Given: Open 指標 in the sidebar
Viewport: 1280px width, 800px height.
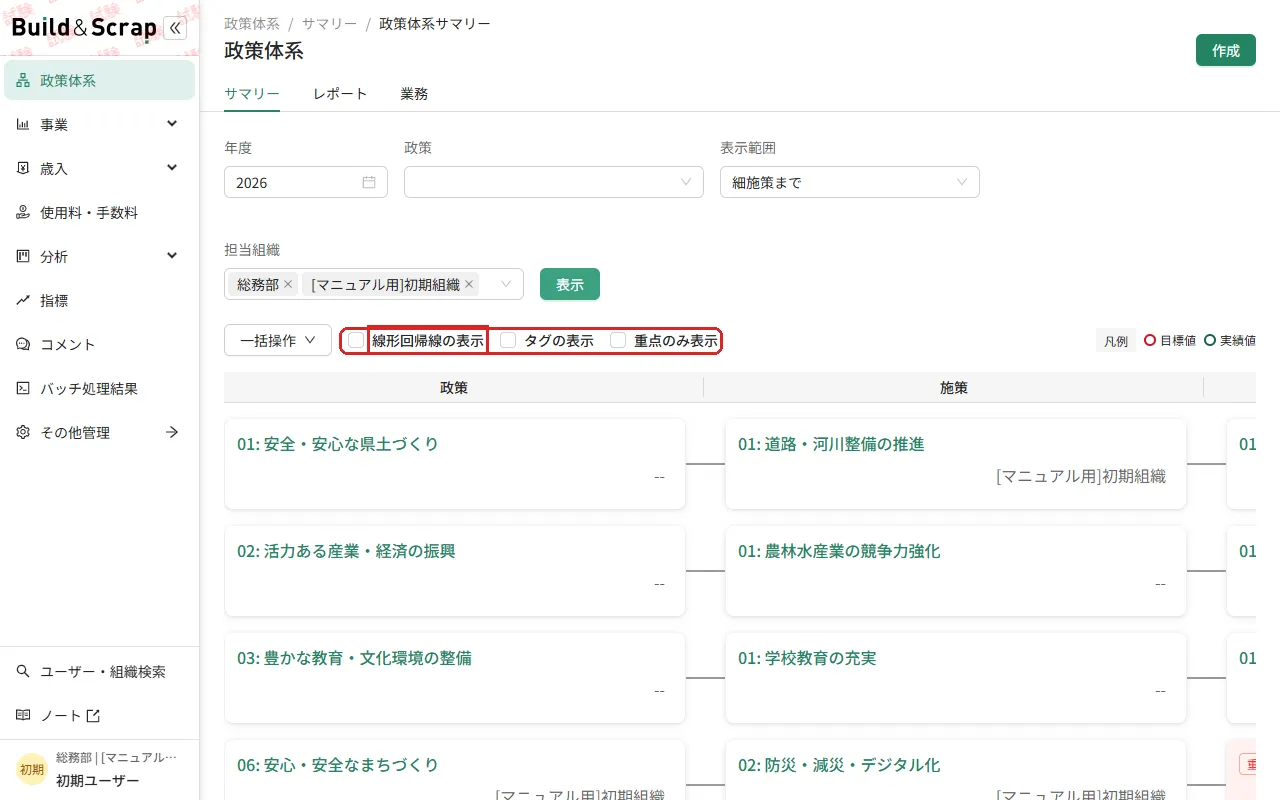Looking at the screenshot, I should click(x=99, y=301).
